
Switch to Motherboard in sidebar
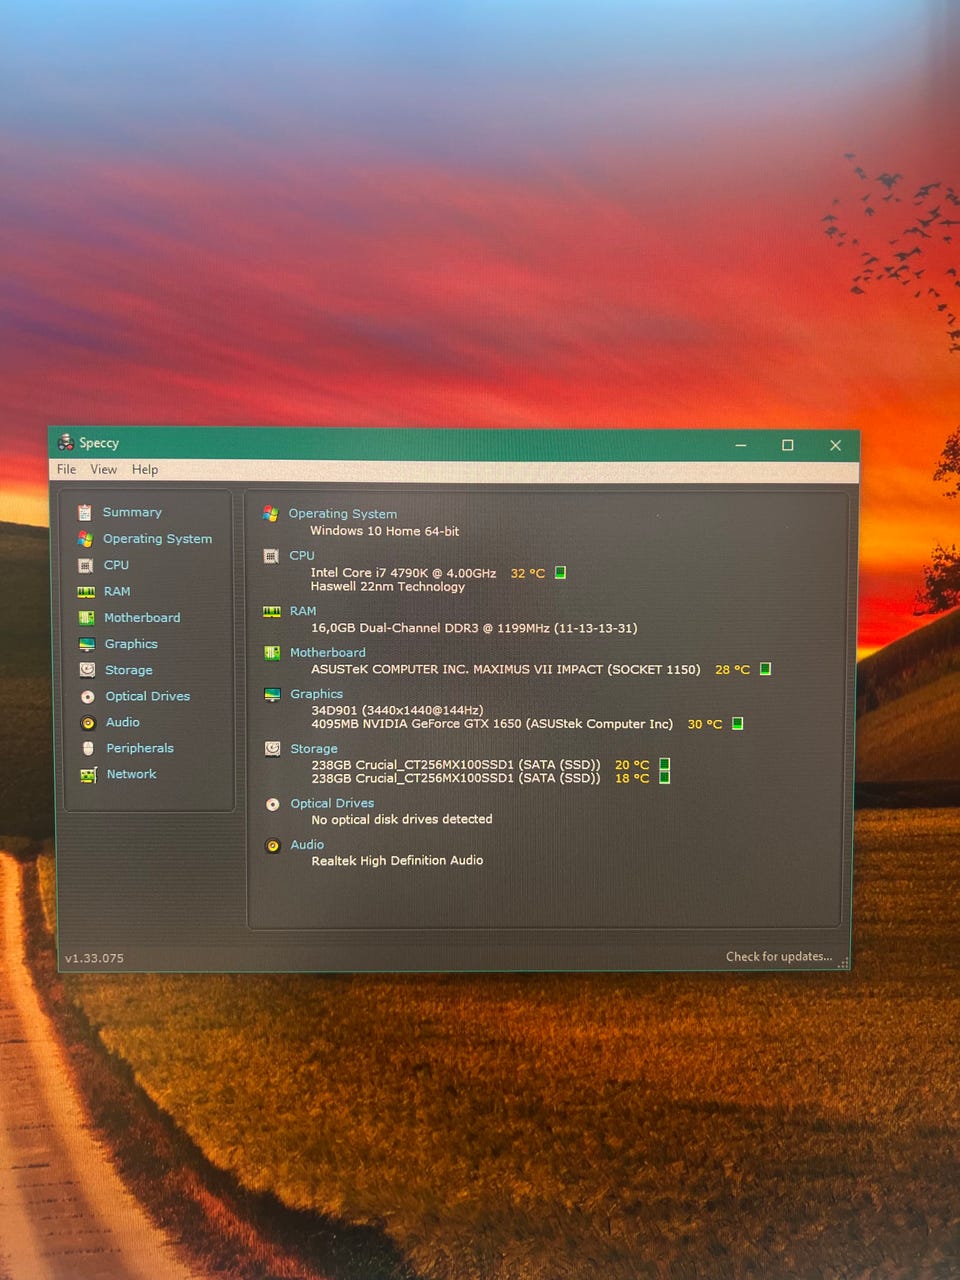142,618
